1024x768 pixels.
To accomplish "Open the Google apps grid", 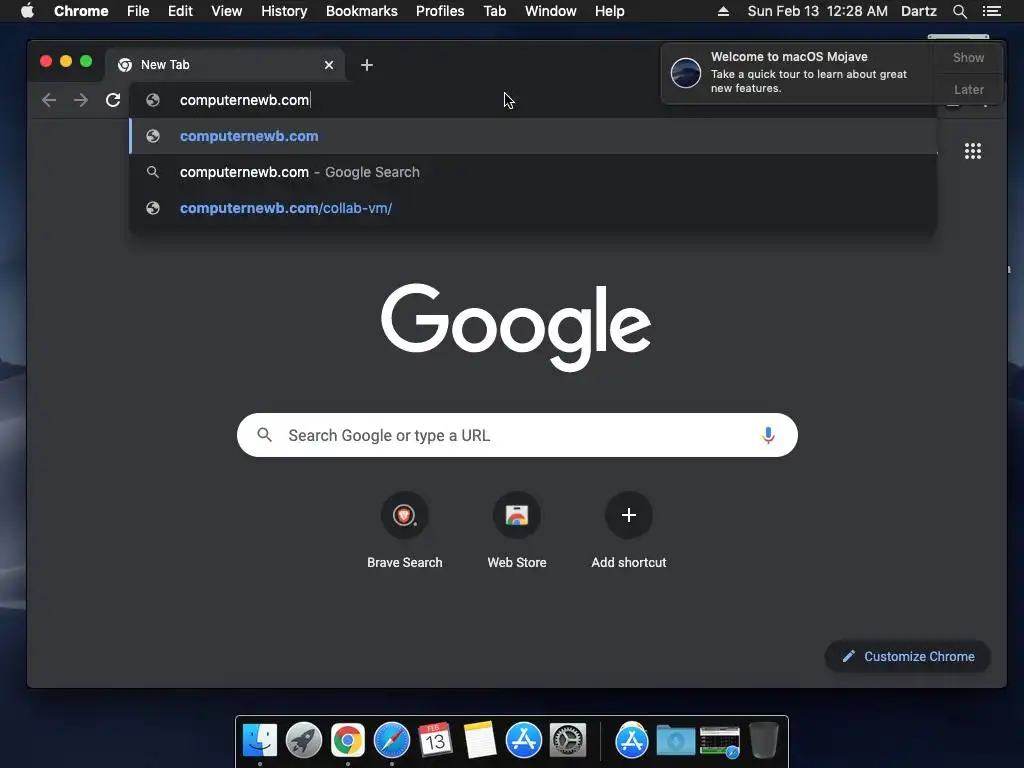I will (973, 152).
